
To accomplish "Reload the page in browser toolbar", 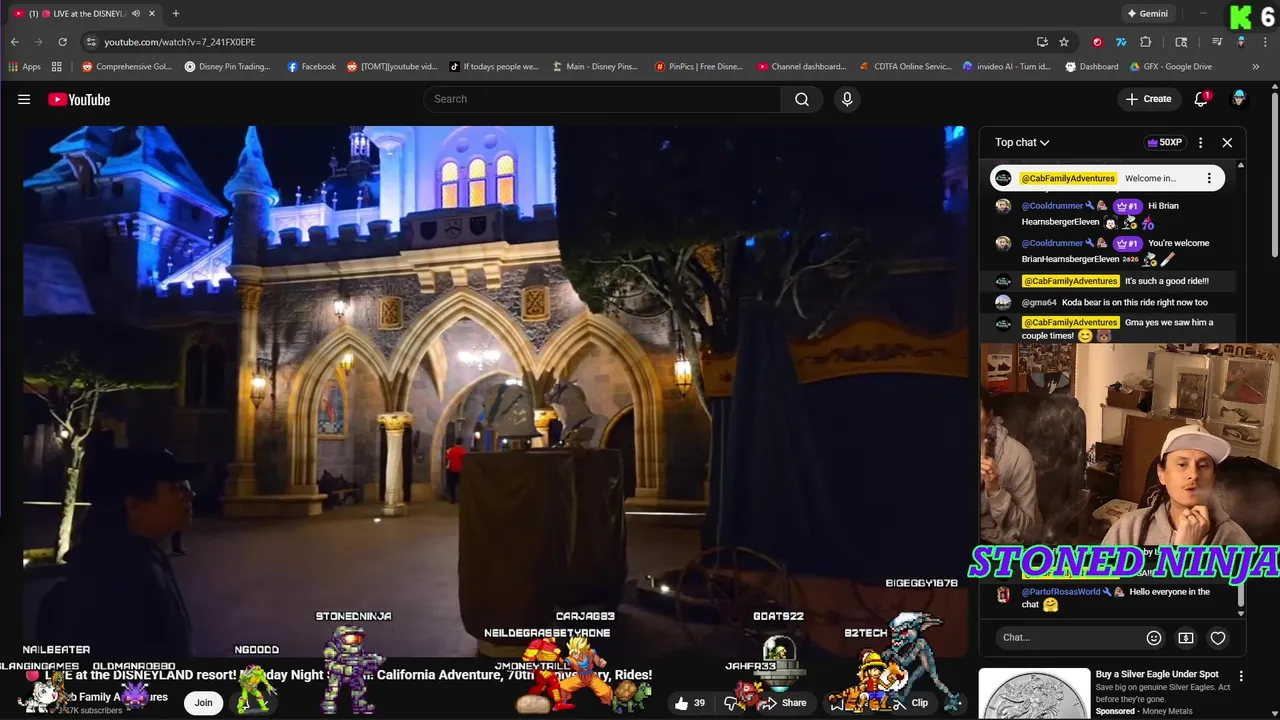I will [62, 42].
